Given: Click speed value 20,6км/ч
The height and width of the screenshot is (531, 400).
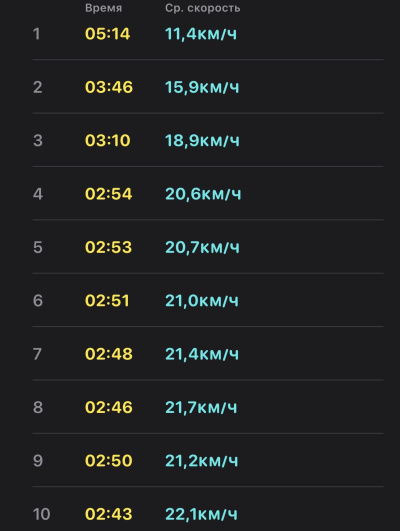Looking at the screenshot, I should click(x=203, y=194).
